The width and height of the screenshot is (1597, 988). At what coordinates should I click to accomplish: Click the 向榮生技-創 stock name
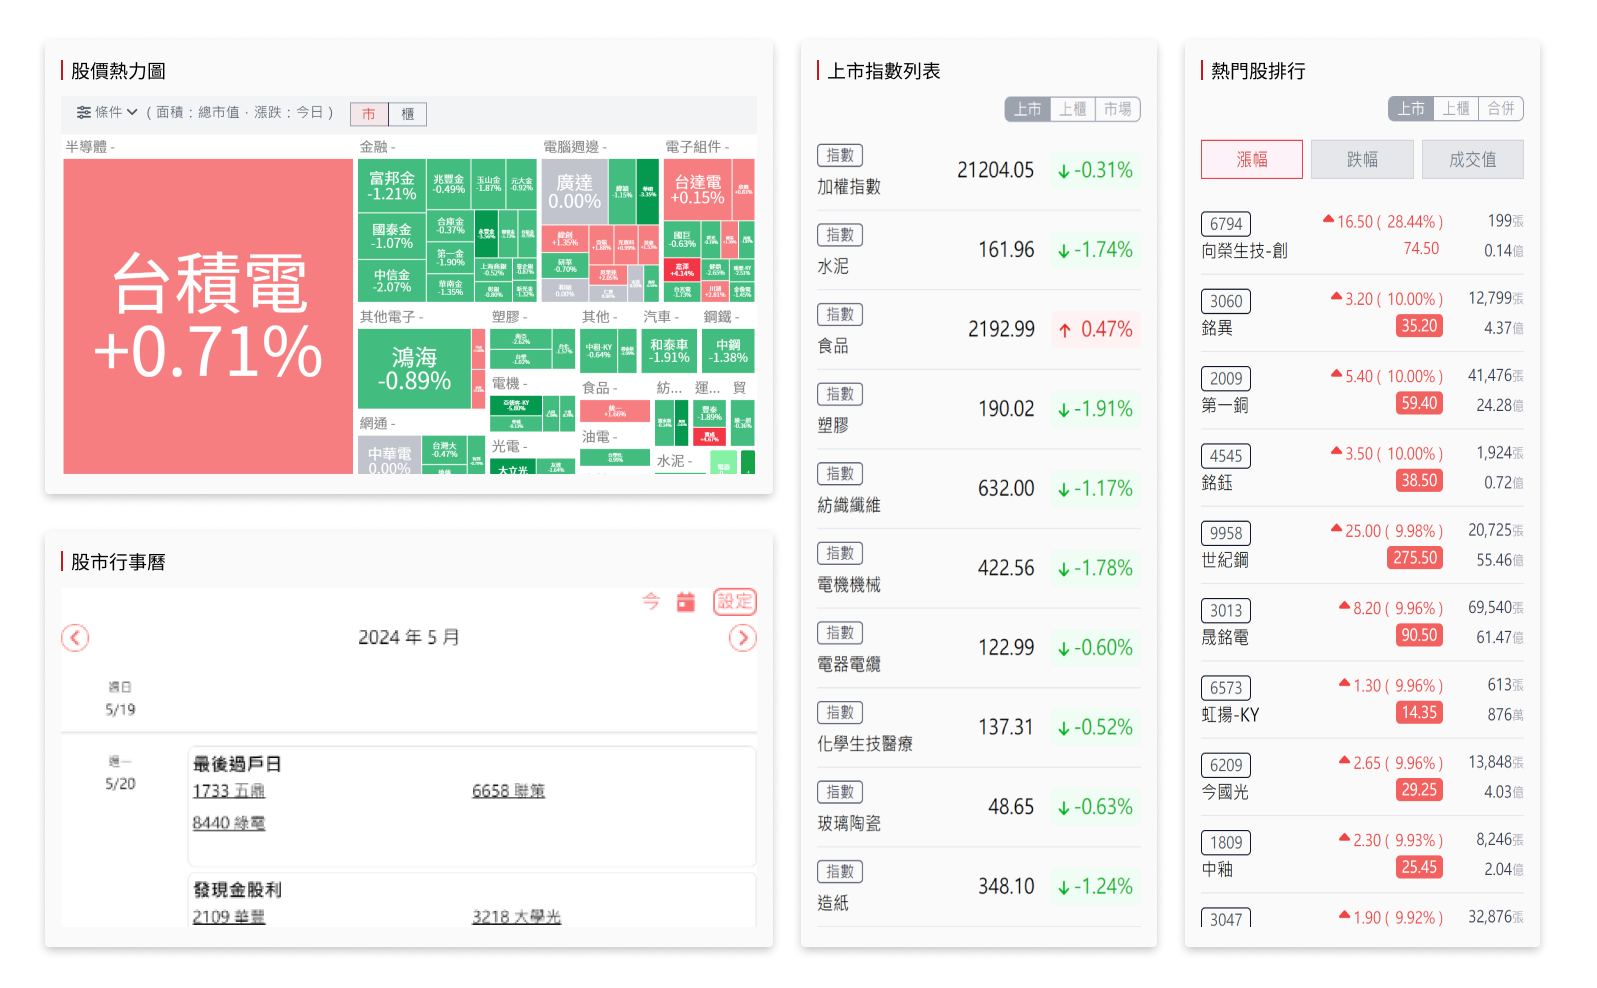click(x=1245, y=251)
